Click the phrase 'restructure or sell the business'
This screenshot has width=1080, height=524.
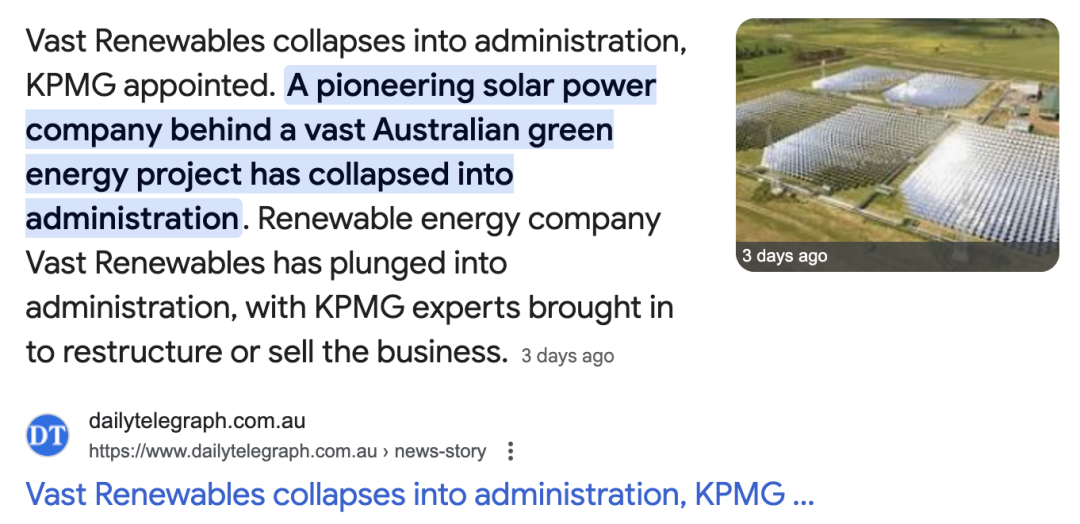tap(282, 351)
